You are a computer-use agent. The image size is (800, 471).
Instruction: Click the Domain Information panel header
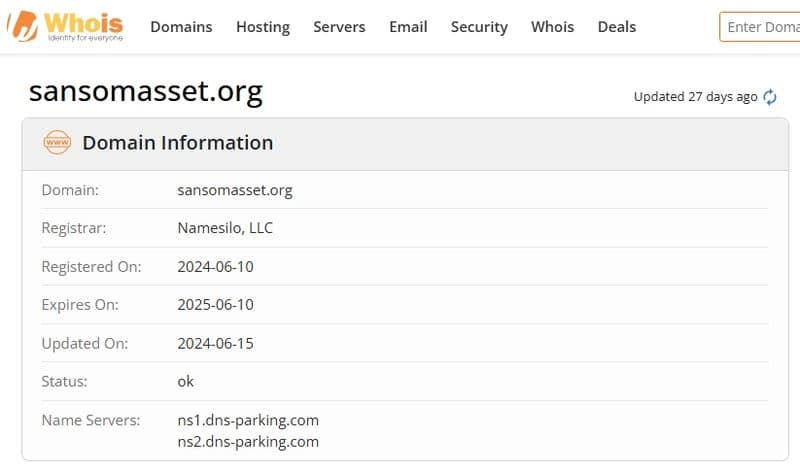pyautogui.click(x=178, y=143)
